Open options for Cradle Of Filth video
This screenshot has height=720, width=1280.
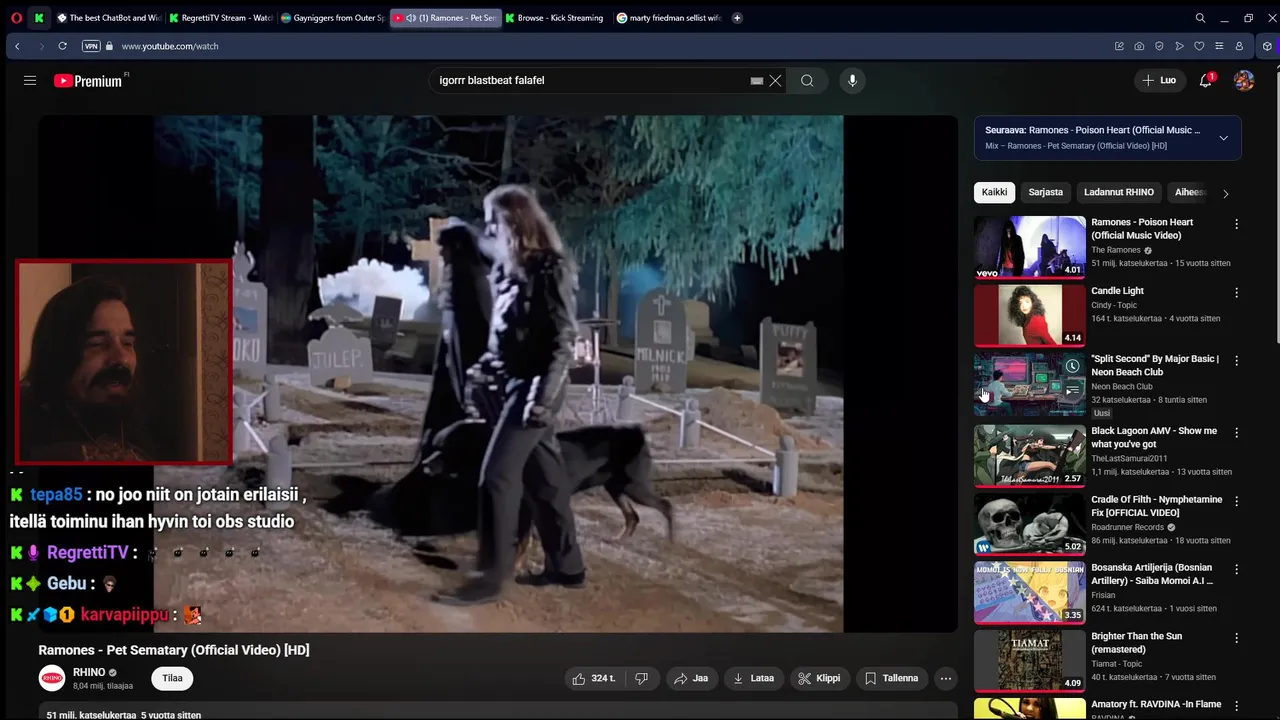click(1236, 501)
